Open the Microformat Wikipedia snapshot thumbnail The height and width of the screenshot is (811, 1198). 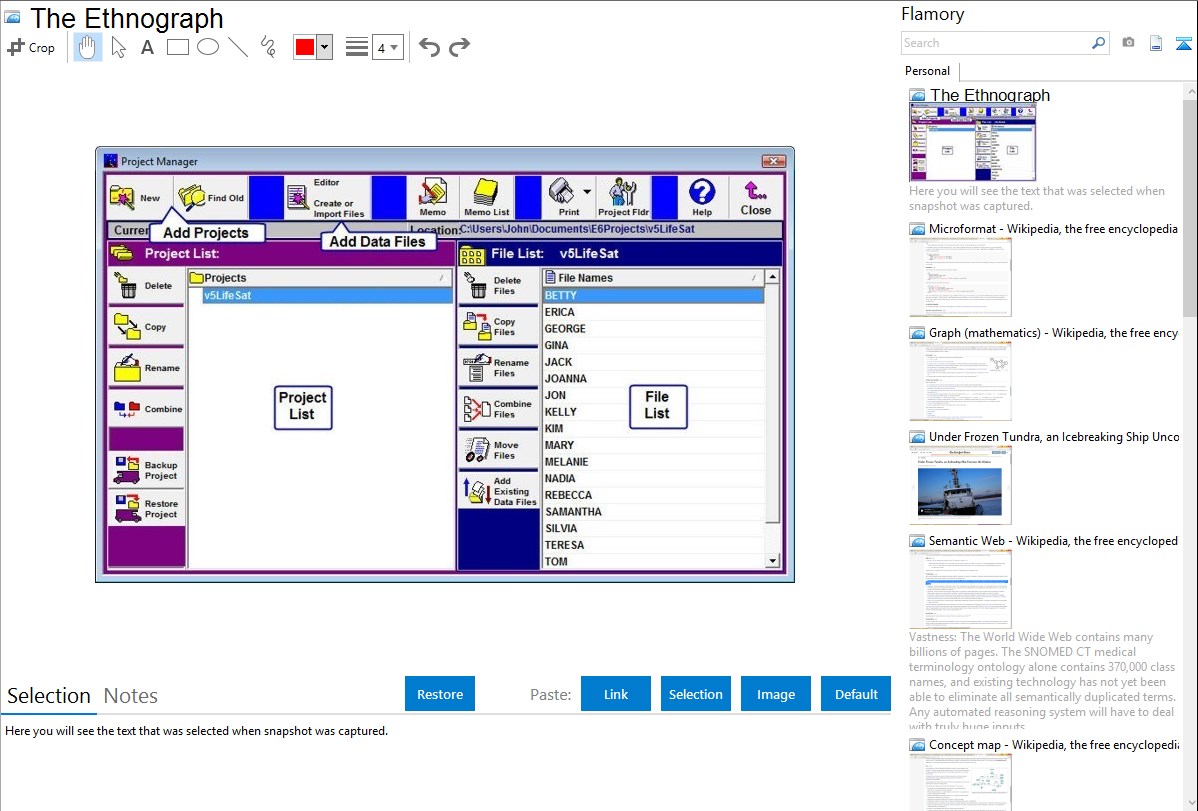pos(960,277)
